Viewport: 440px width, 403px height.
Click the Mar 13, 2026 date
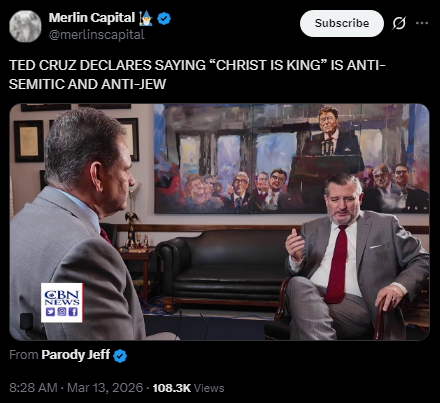pyautogui.click(x=105, y=388)
